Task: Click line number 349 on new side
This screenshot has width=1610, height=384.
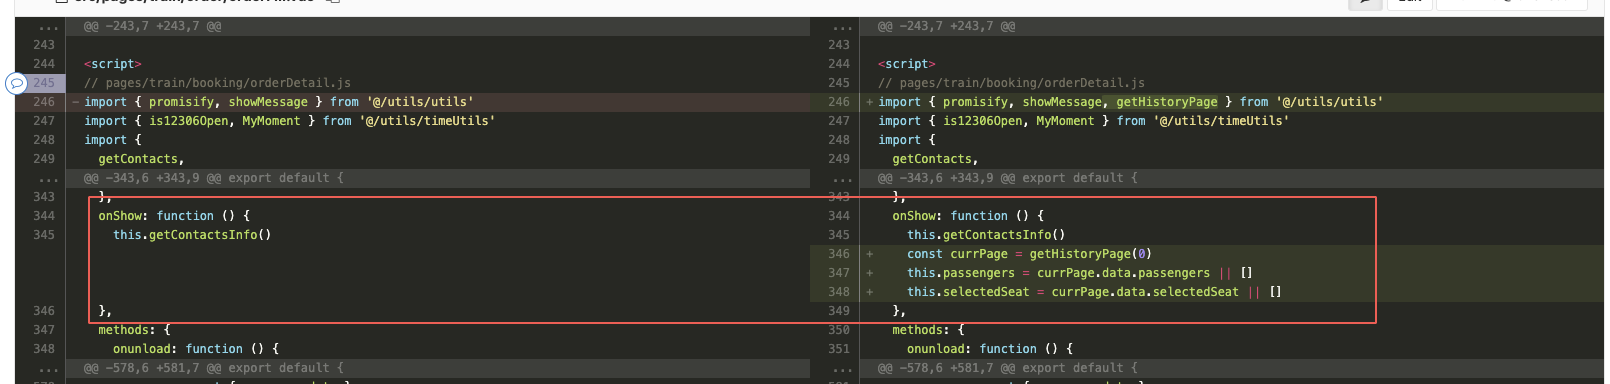Action: (x=839, y=311)
